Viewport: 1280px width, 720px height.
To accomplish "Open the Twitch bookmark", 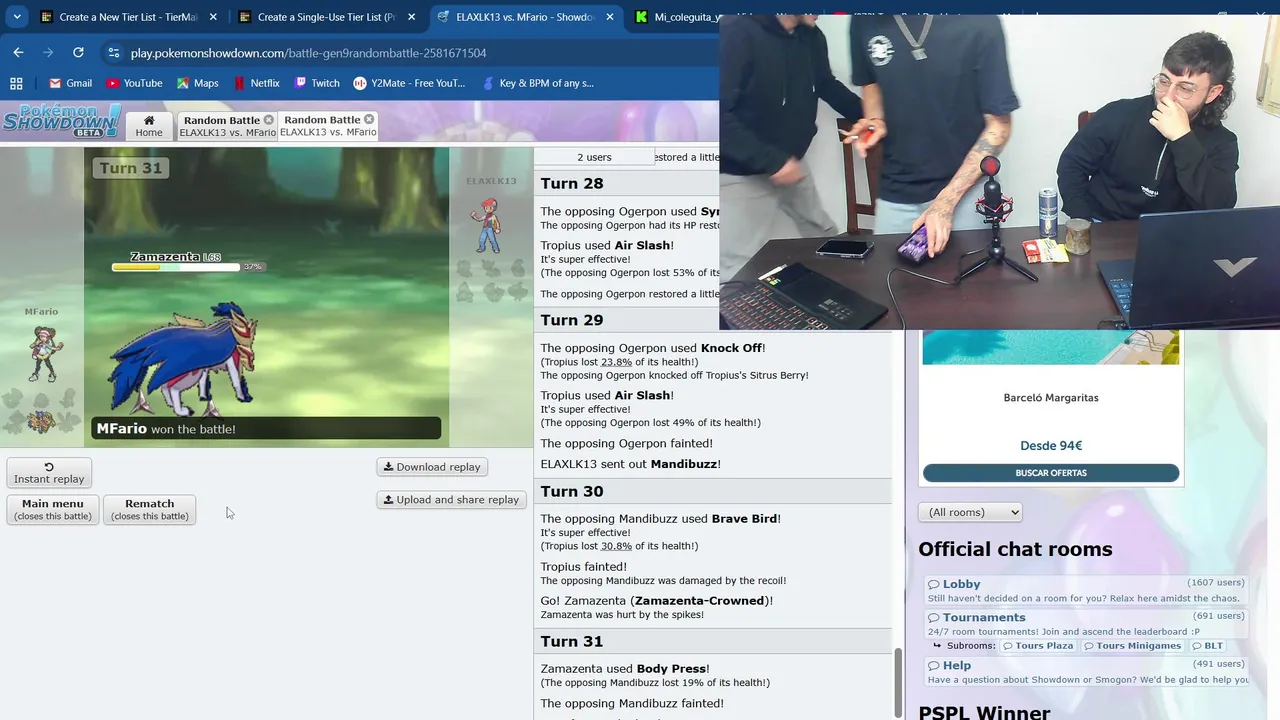I will 316,83.
